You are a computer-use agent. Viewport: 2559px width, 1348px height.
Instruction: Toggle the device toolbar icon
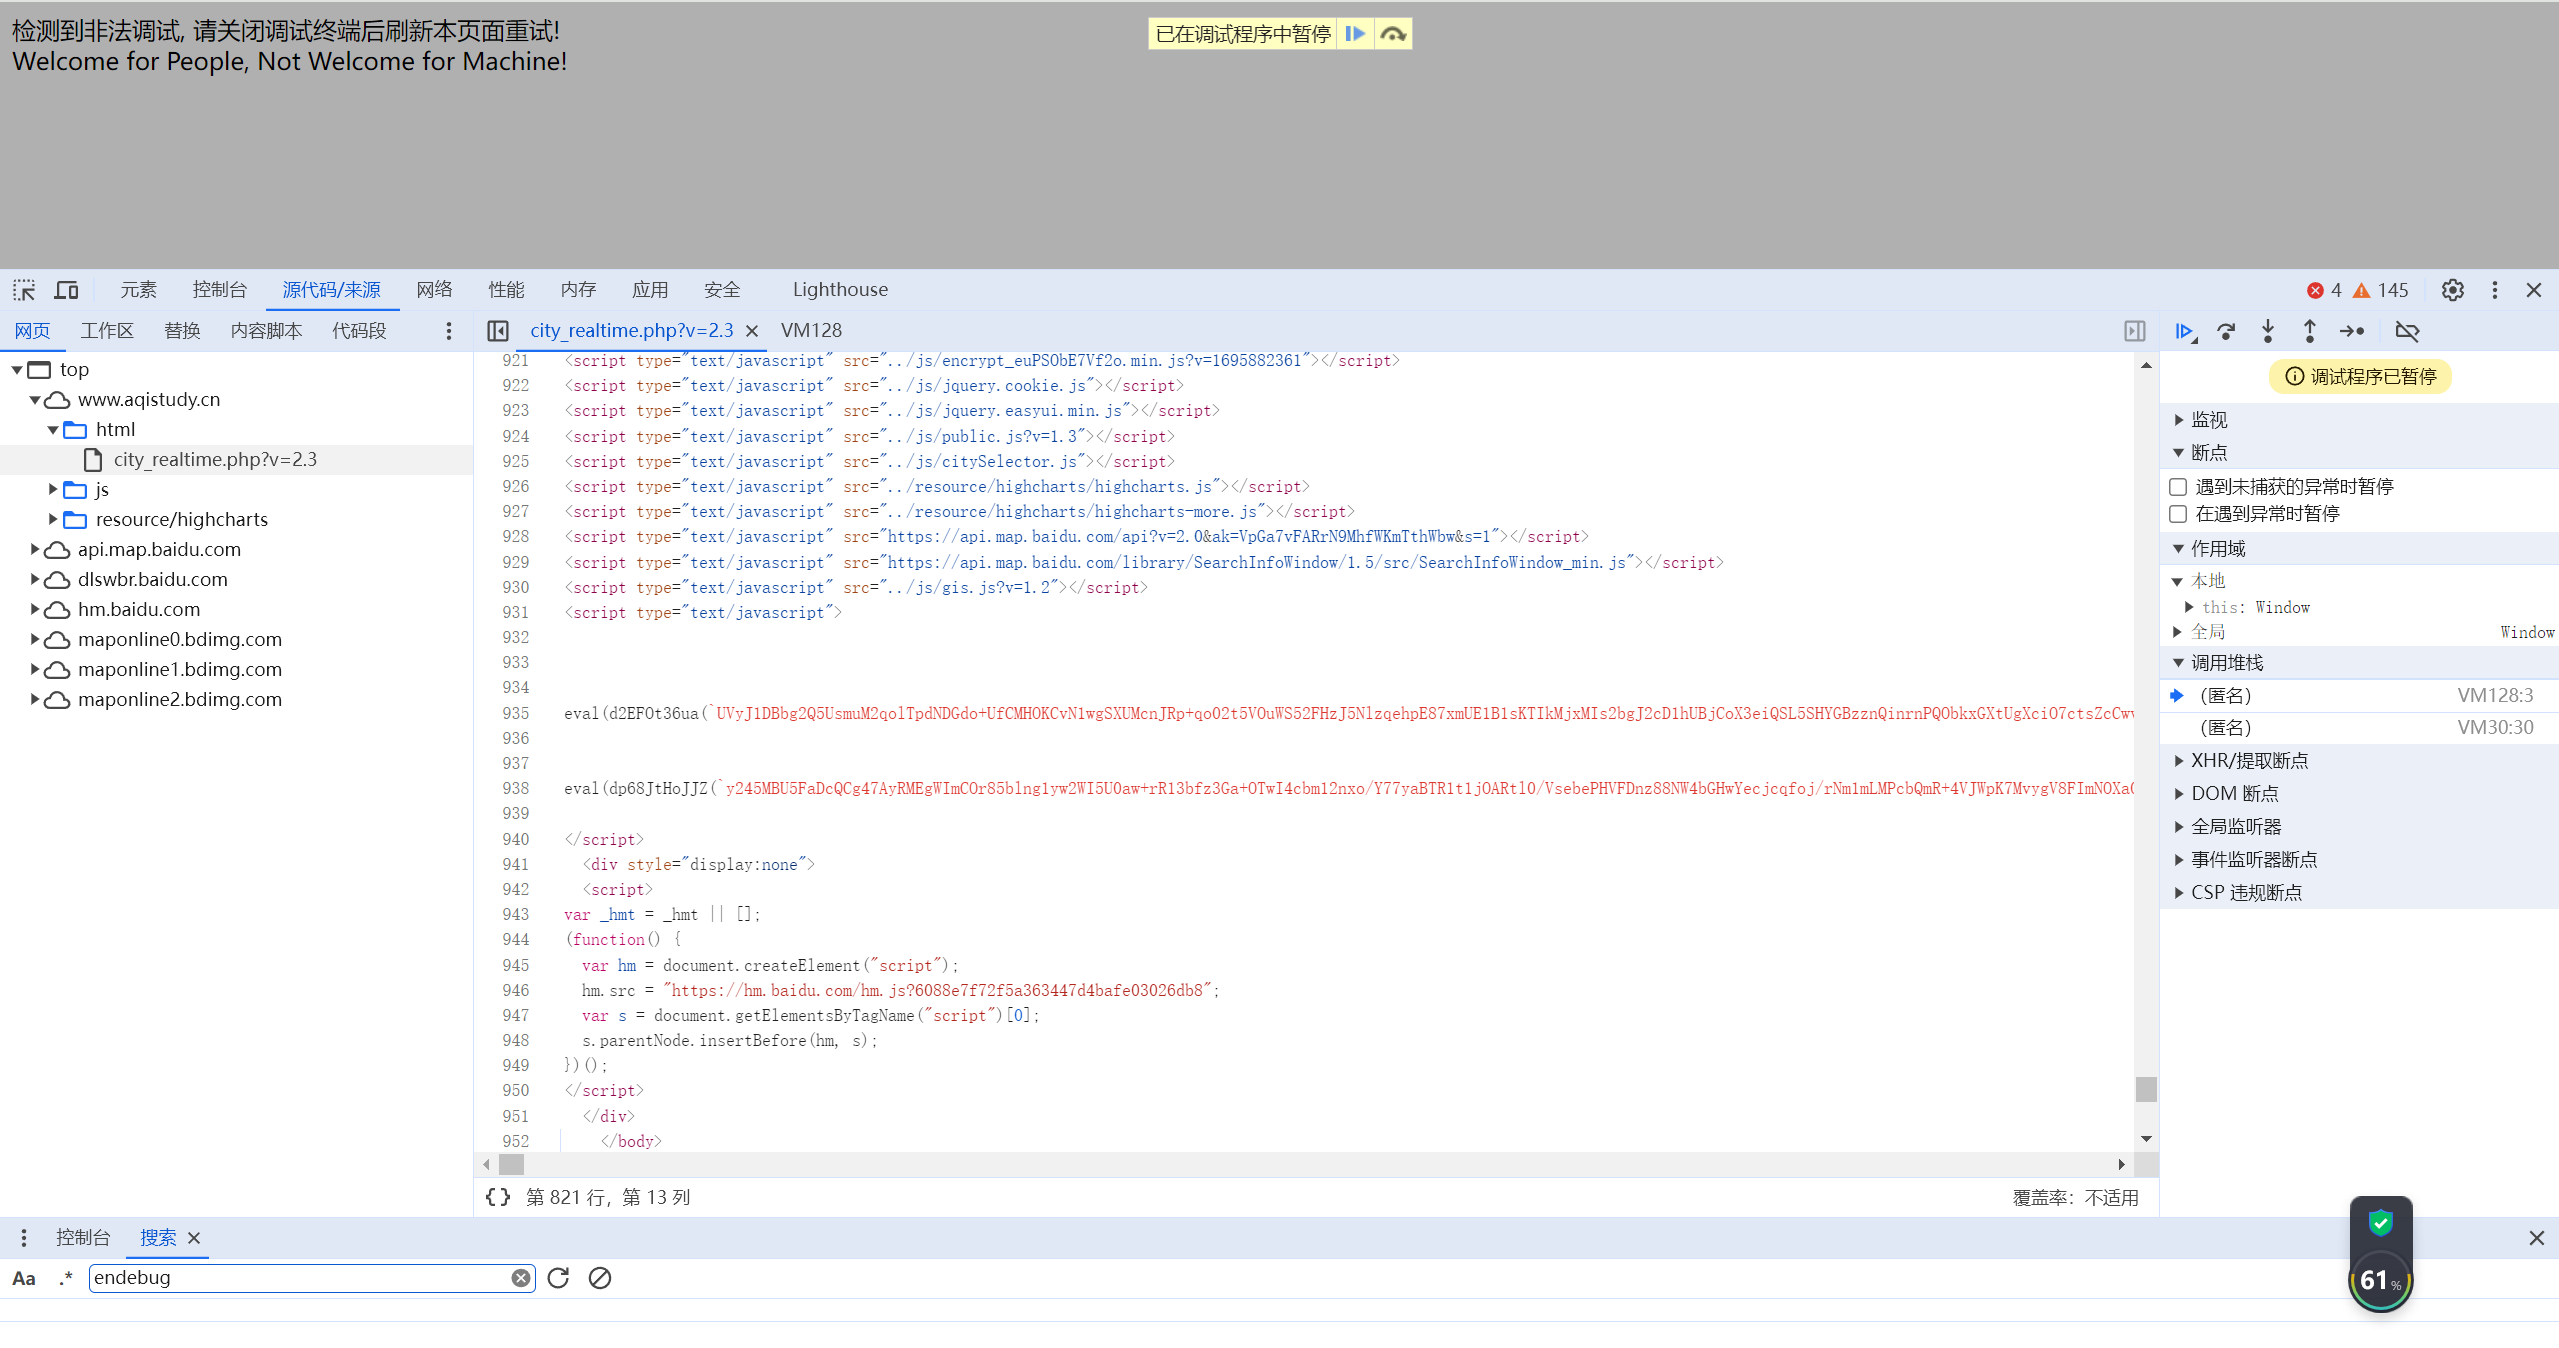point(67,290)
